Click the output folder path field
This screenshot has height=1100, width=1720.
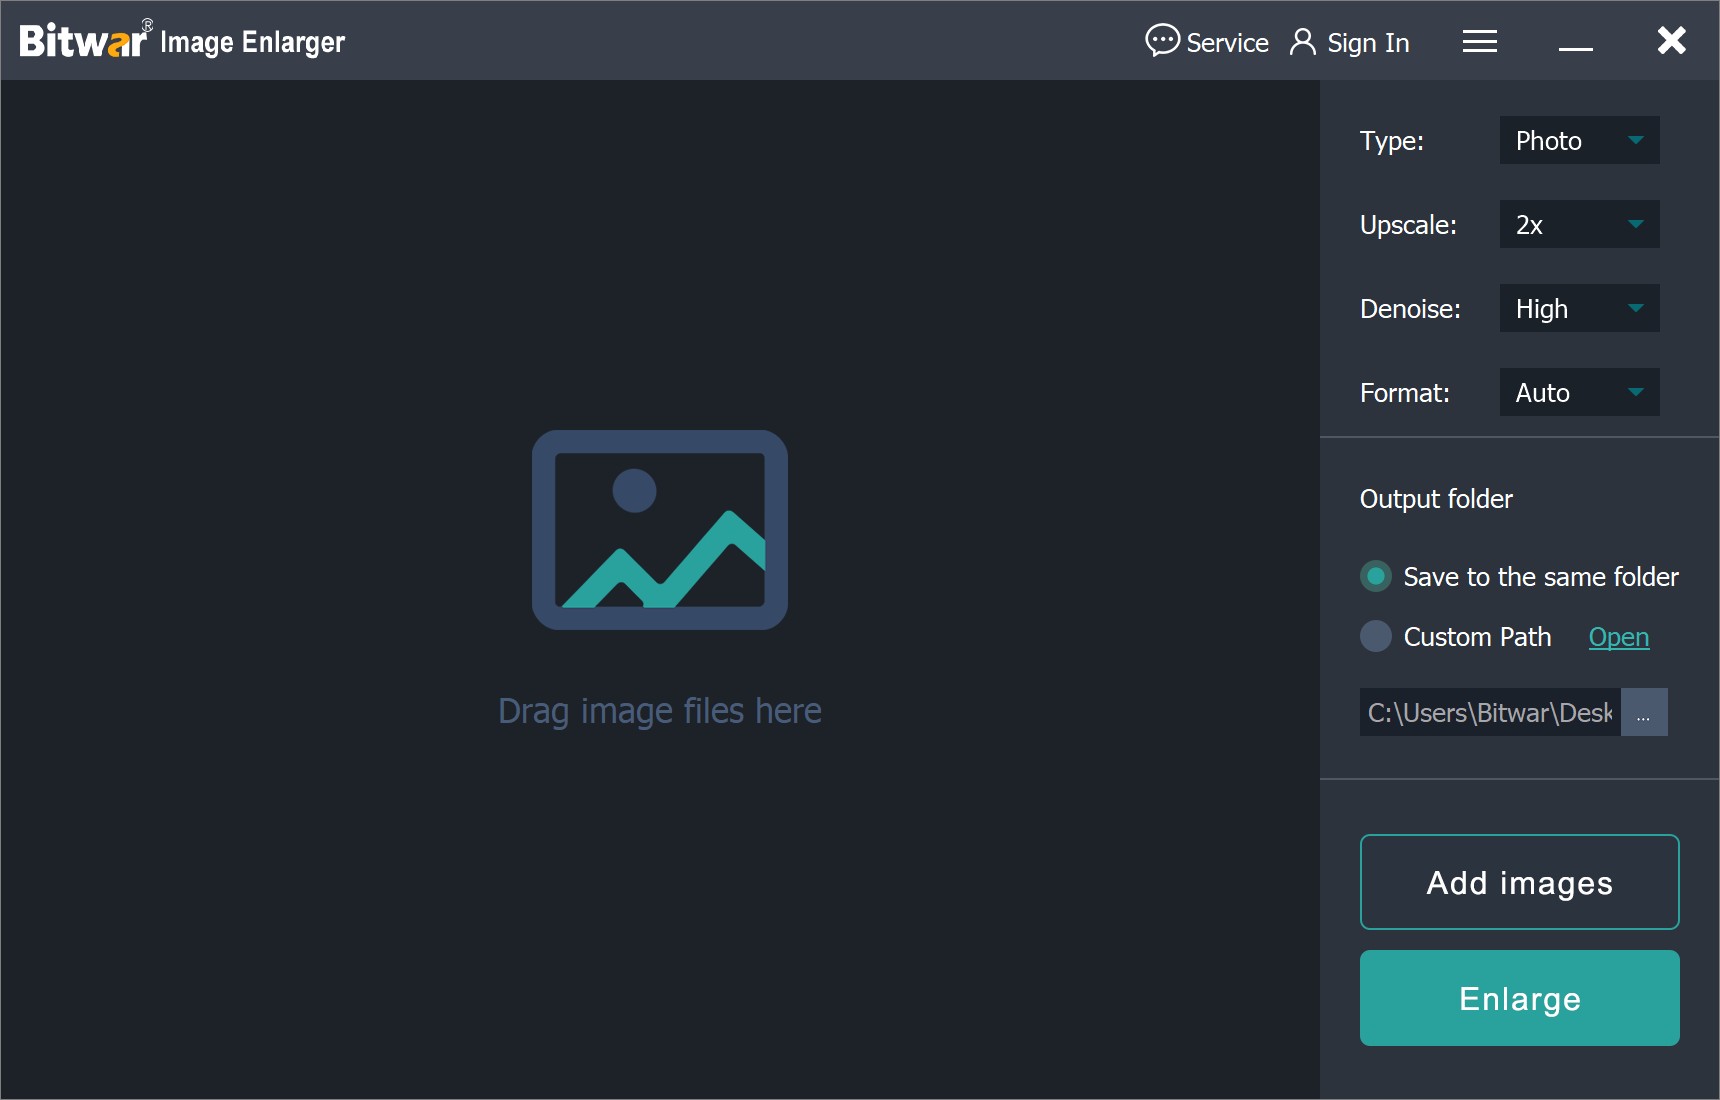coord(1489,712)
